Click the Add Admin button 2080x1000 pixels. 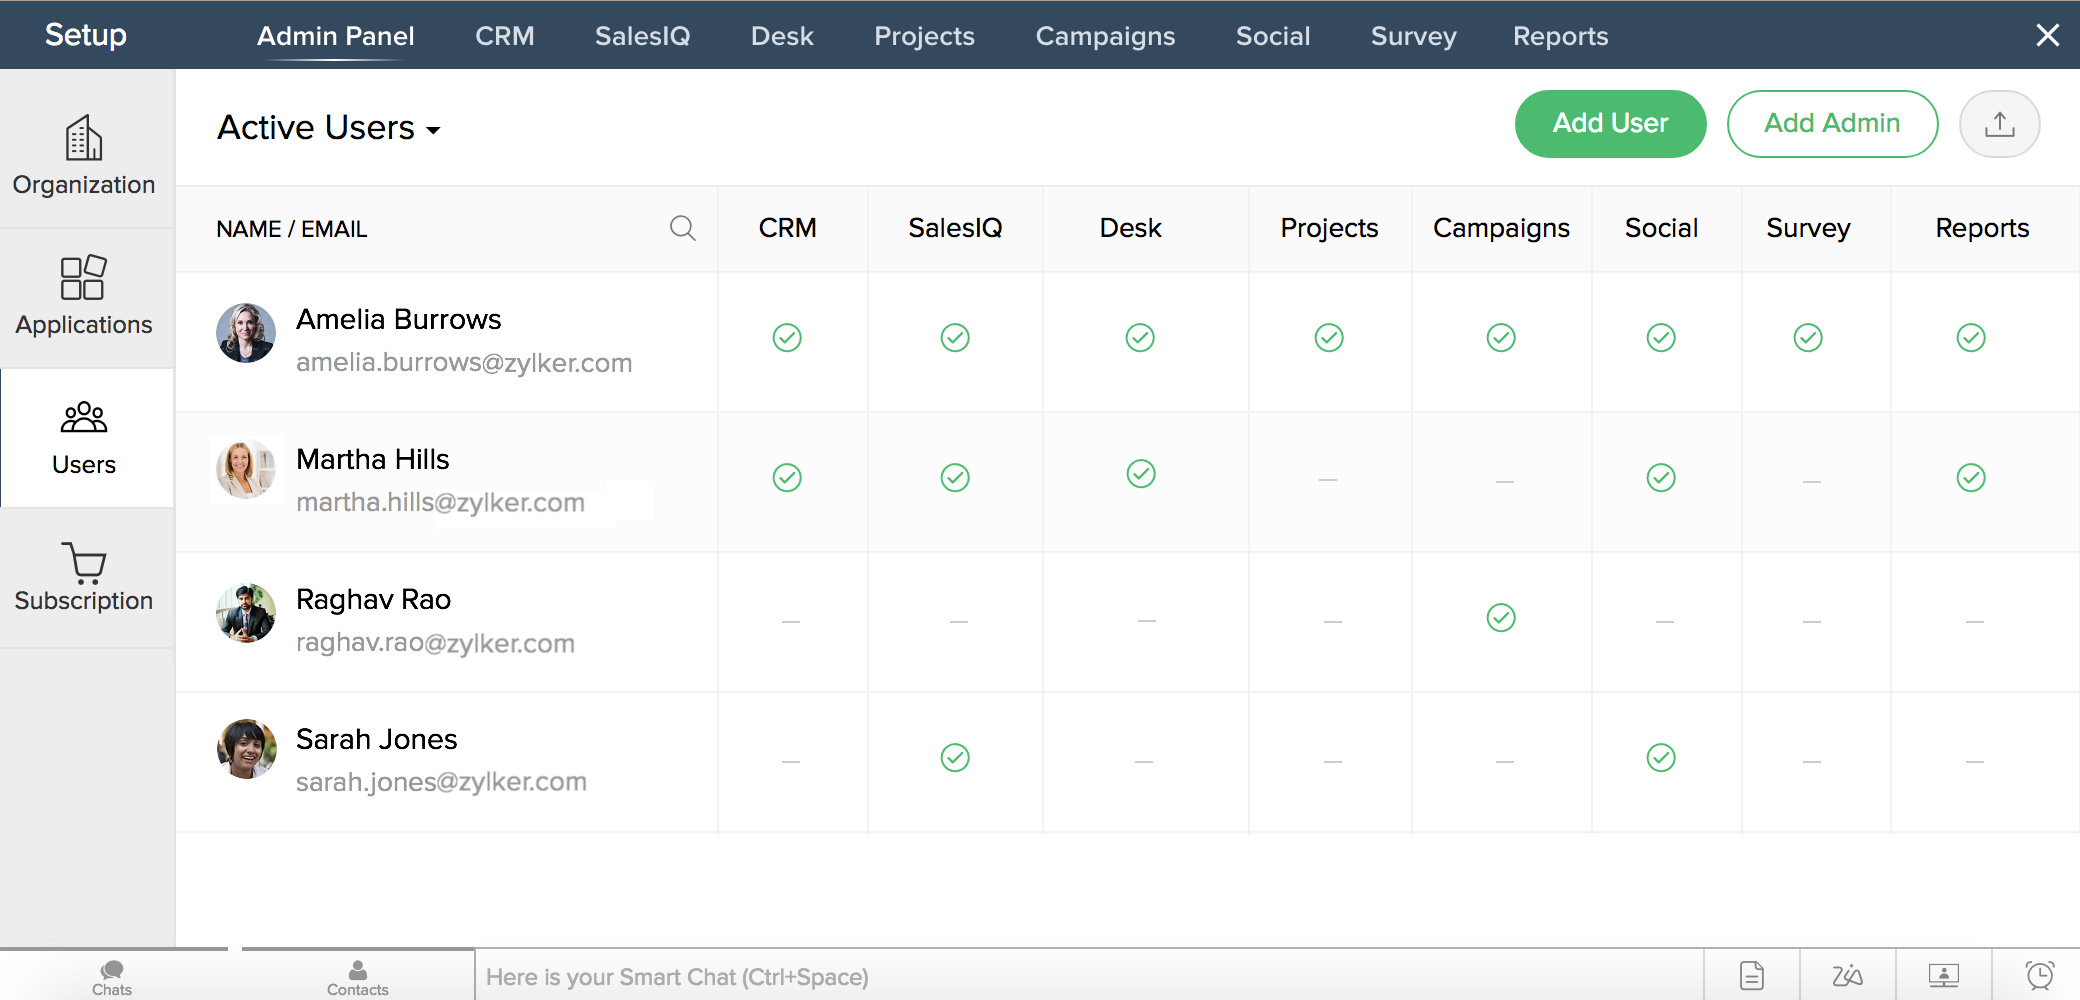(x=1832, y=124)
